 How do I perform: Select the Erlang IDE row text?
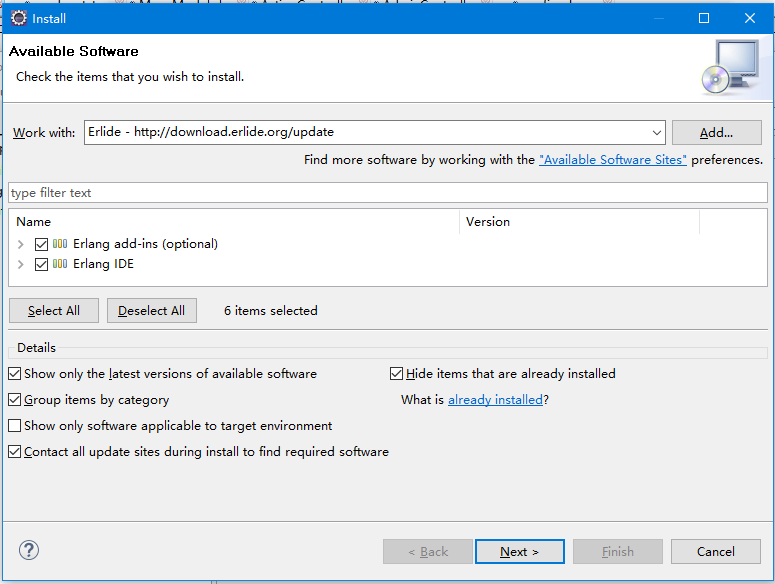[103, 264]
